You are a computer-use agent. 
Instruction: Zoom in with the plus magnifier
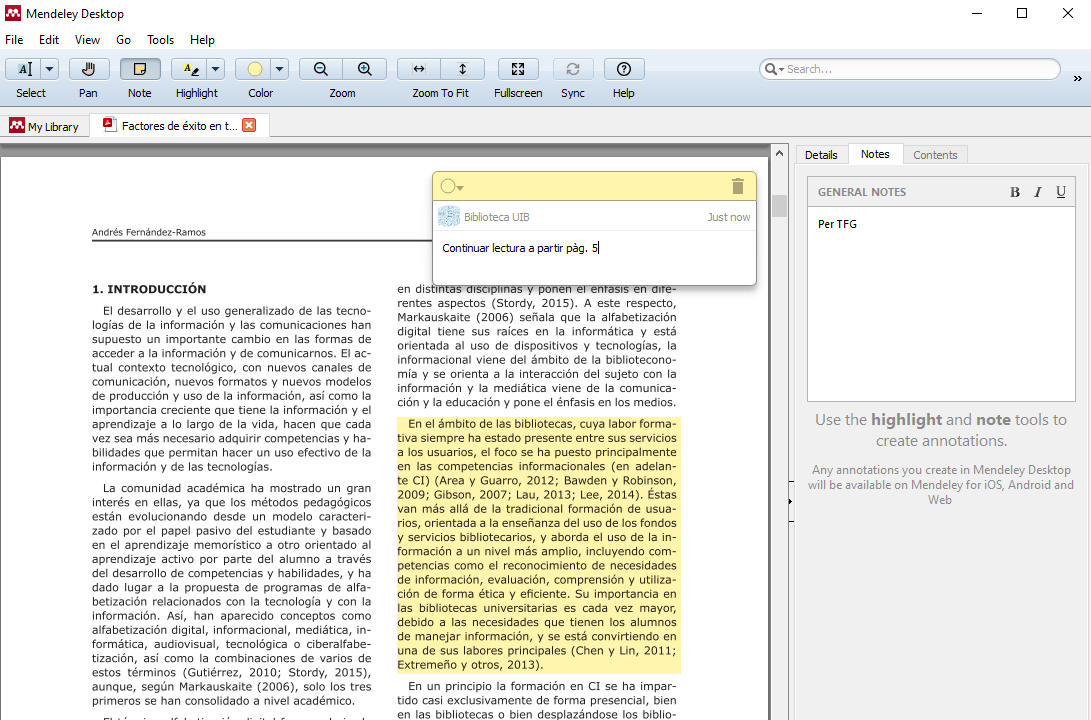coord(365,69)
